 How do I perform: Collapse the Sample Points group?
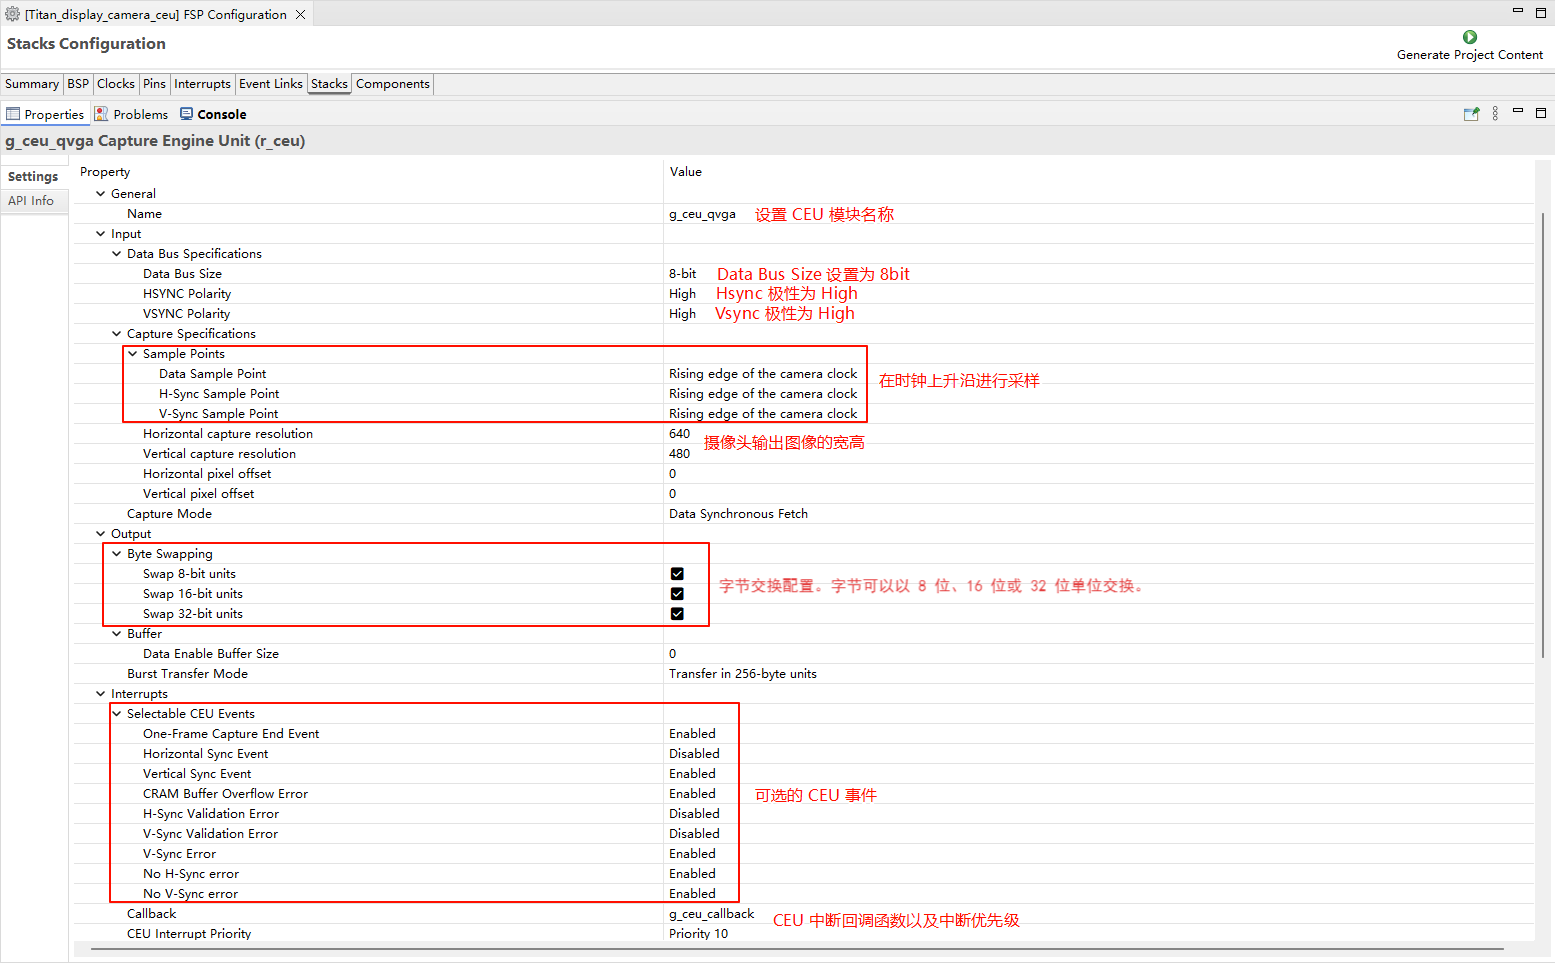pos(133,354)
